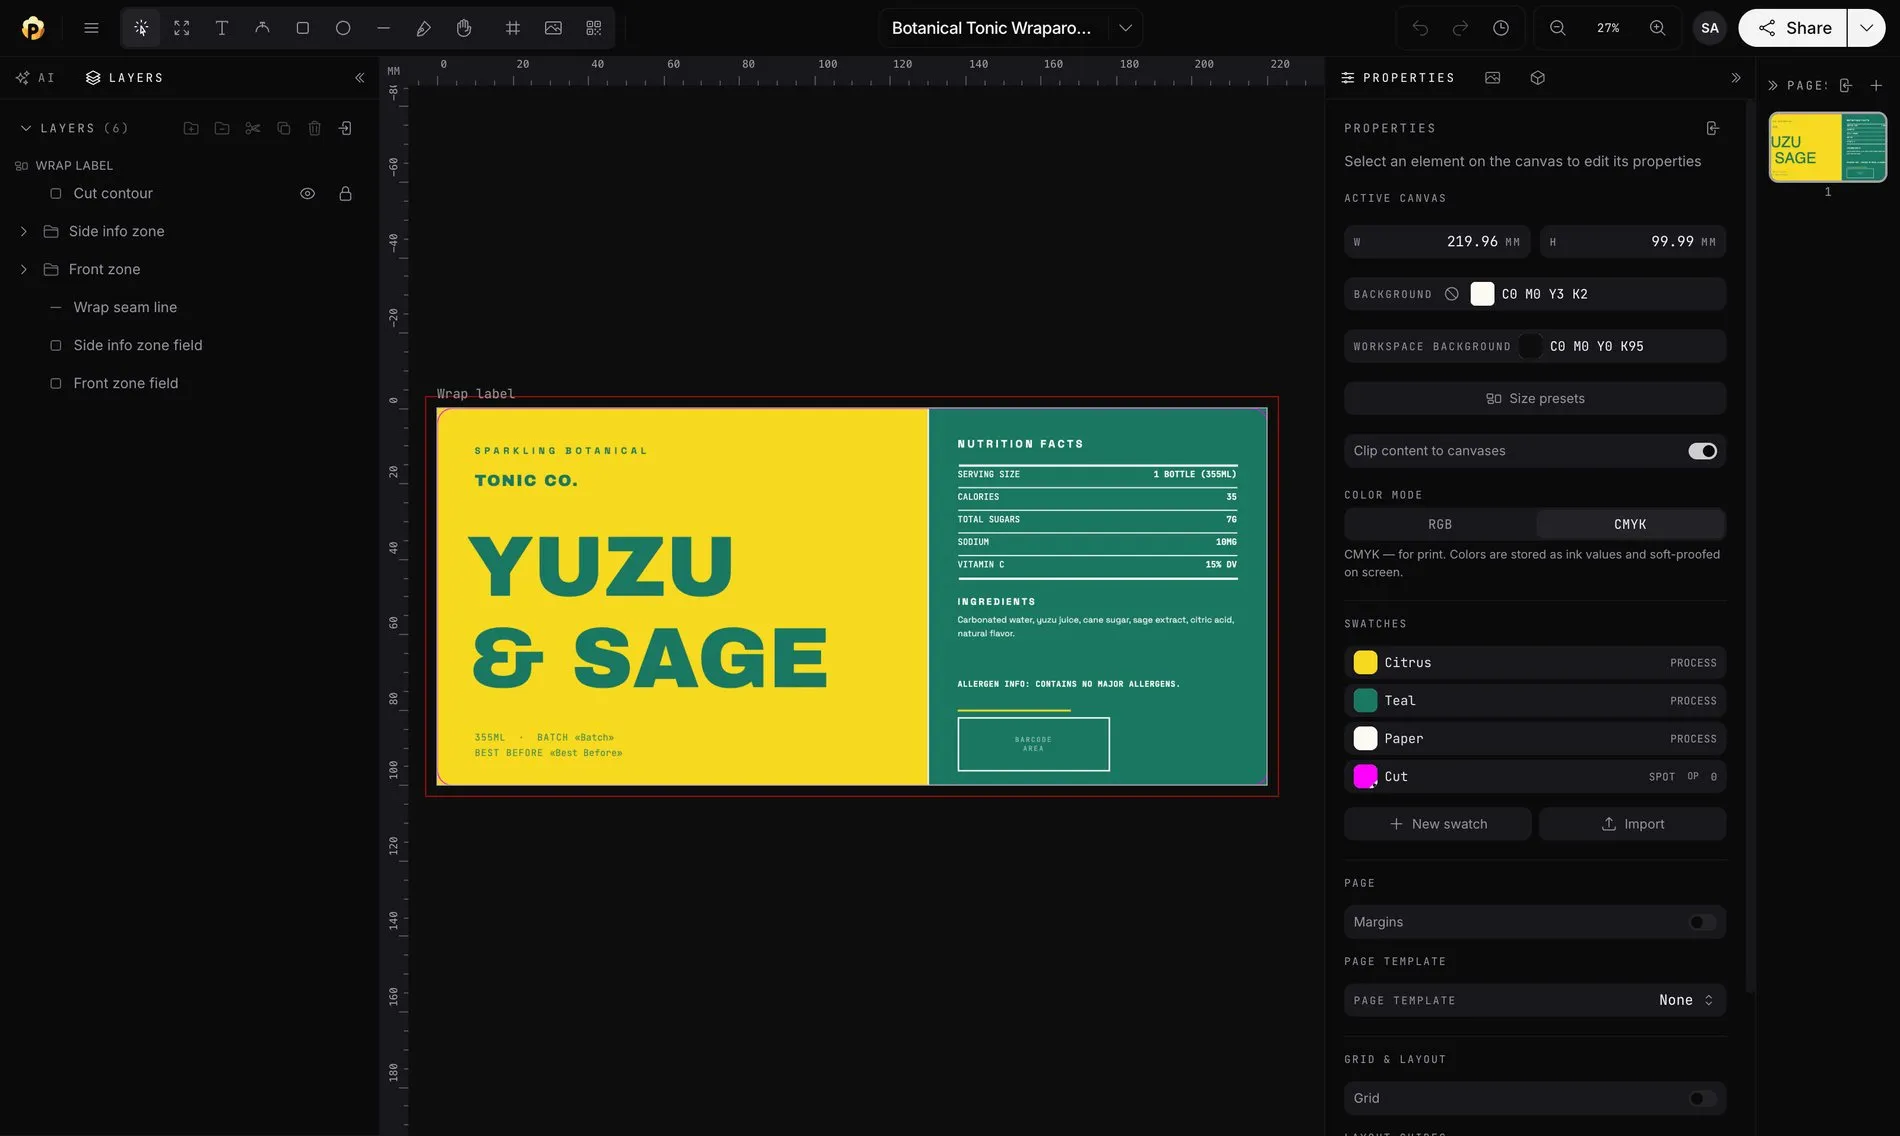Select the Line tool
1900x1136 pixels.
tap(383, 28)
